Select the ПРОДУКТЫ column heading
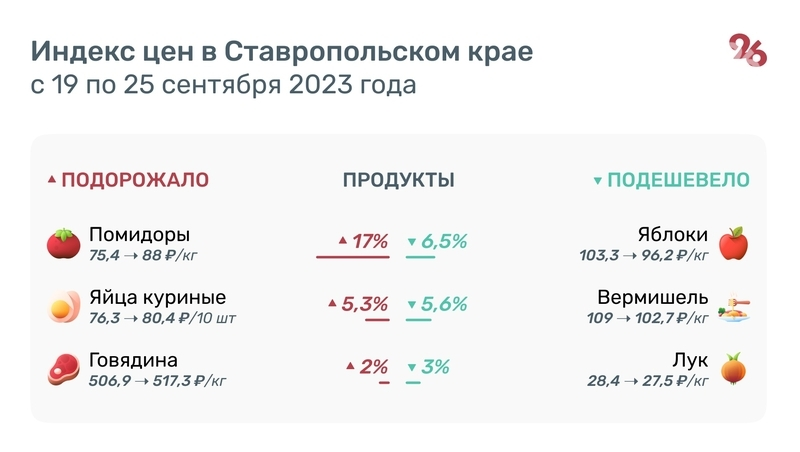This screenshot has width=800, height=452. (x=399, y=180)
